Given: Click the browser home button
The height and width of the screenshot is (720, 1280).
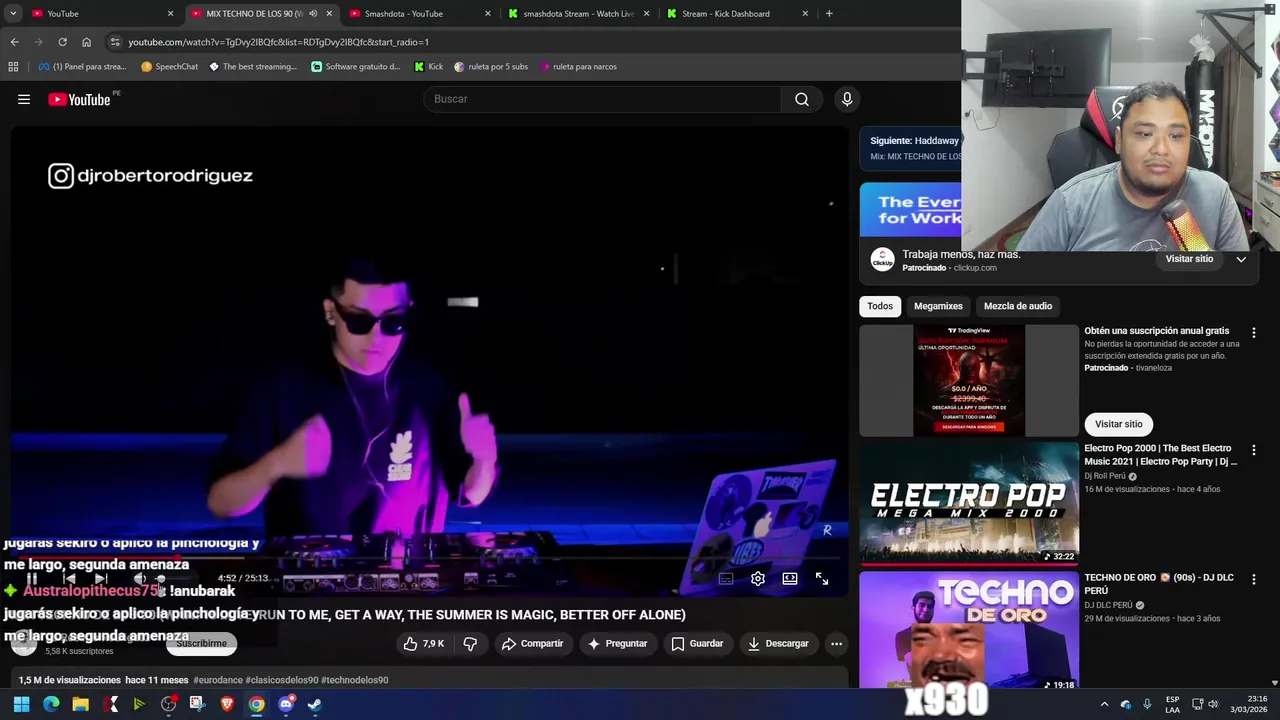Looking at the screenshot, I should click(x=86, y=42).
